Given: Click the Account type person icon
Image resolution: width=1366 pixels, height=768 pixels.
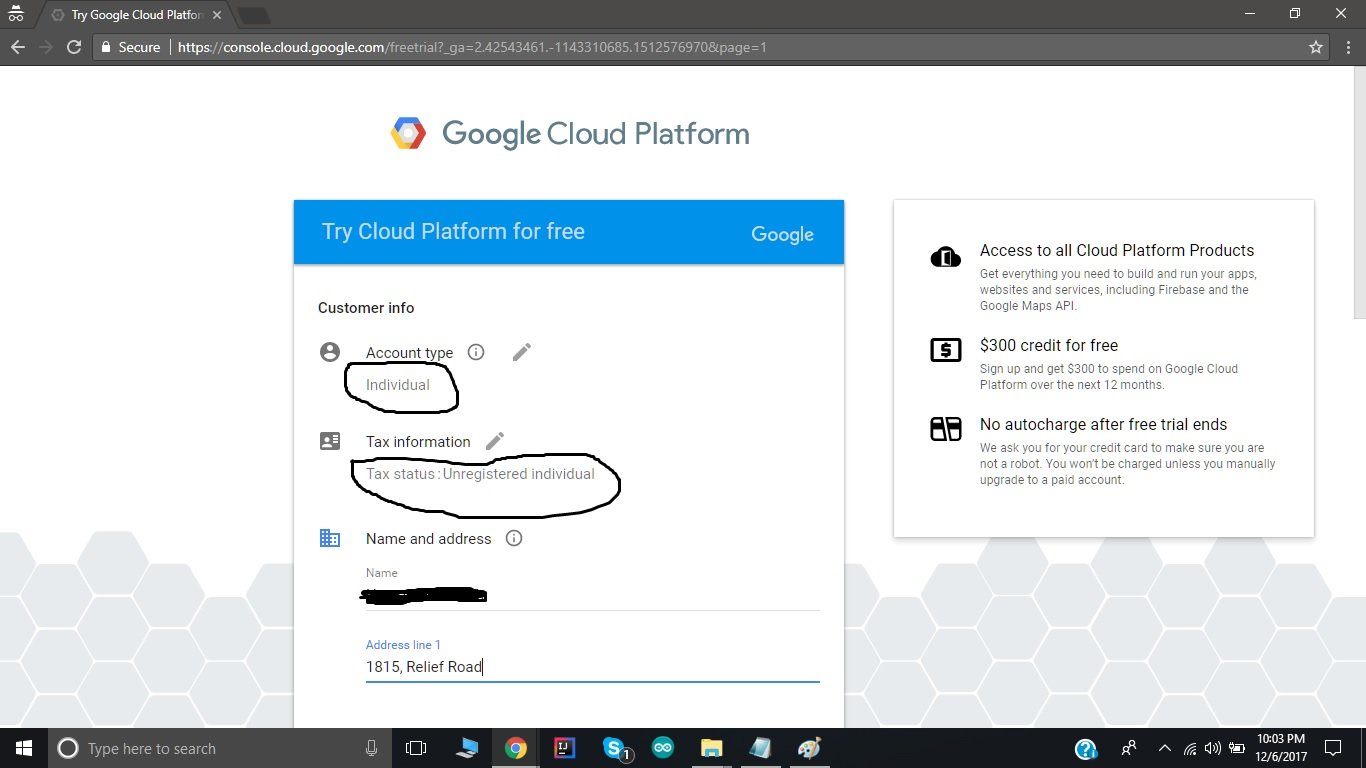Looking at the screenshot, I should [330, 352].
